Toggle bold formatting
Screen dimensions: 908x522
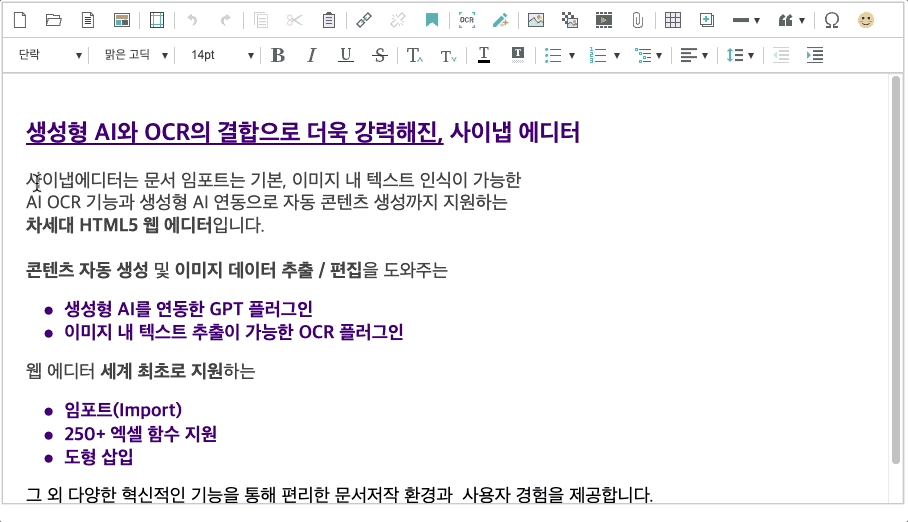[x=278, y=55]
